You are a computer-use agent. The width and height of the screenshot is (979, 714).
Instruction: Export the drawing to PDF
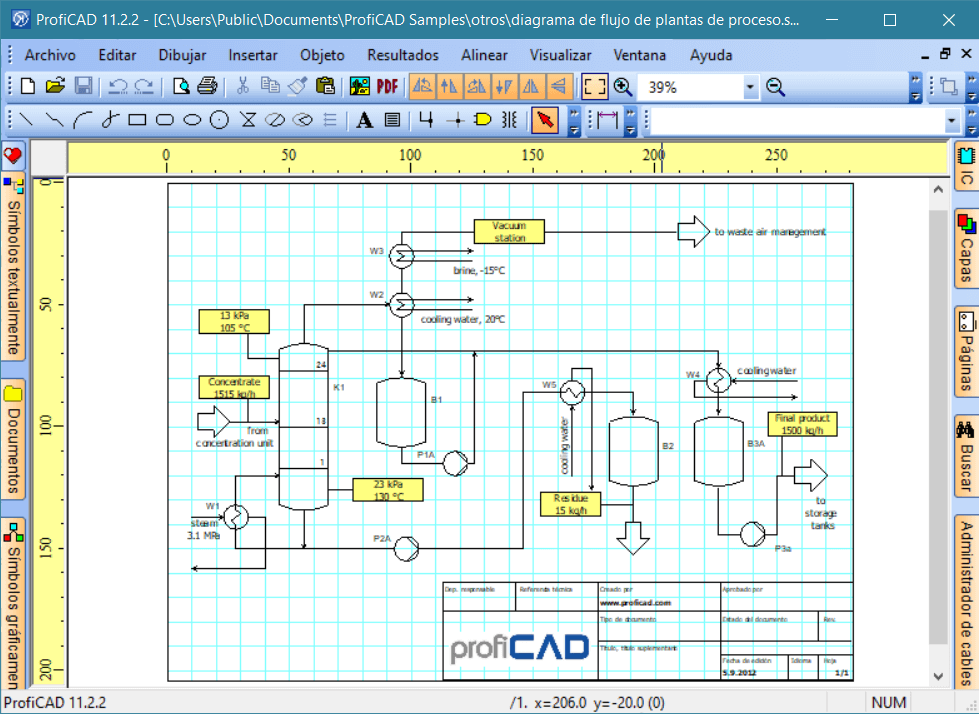387,86
